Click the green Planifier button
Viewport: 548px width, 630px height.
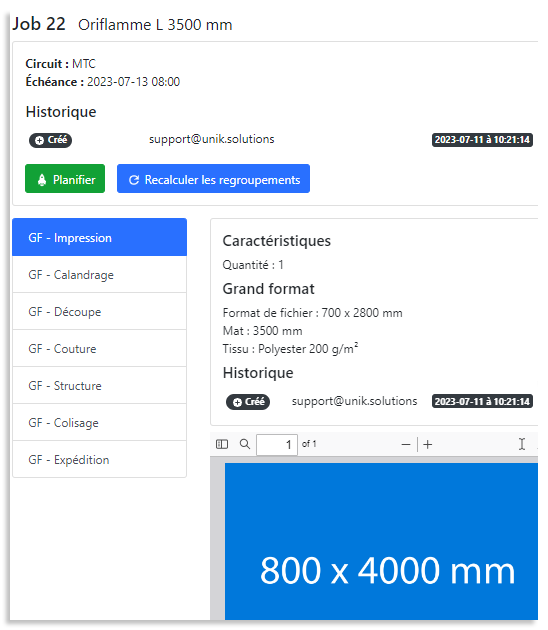click(x=65, y=178)
